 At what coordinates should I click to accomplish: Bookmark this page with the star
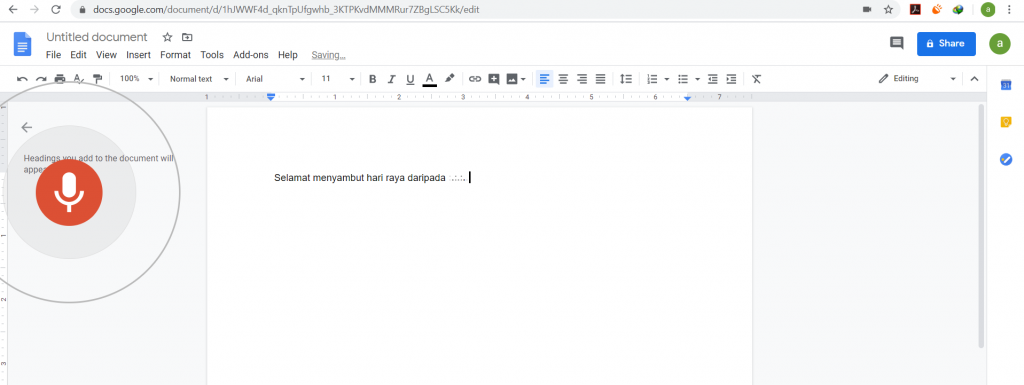coord(888,10)
